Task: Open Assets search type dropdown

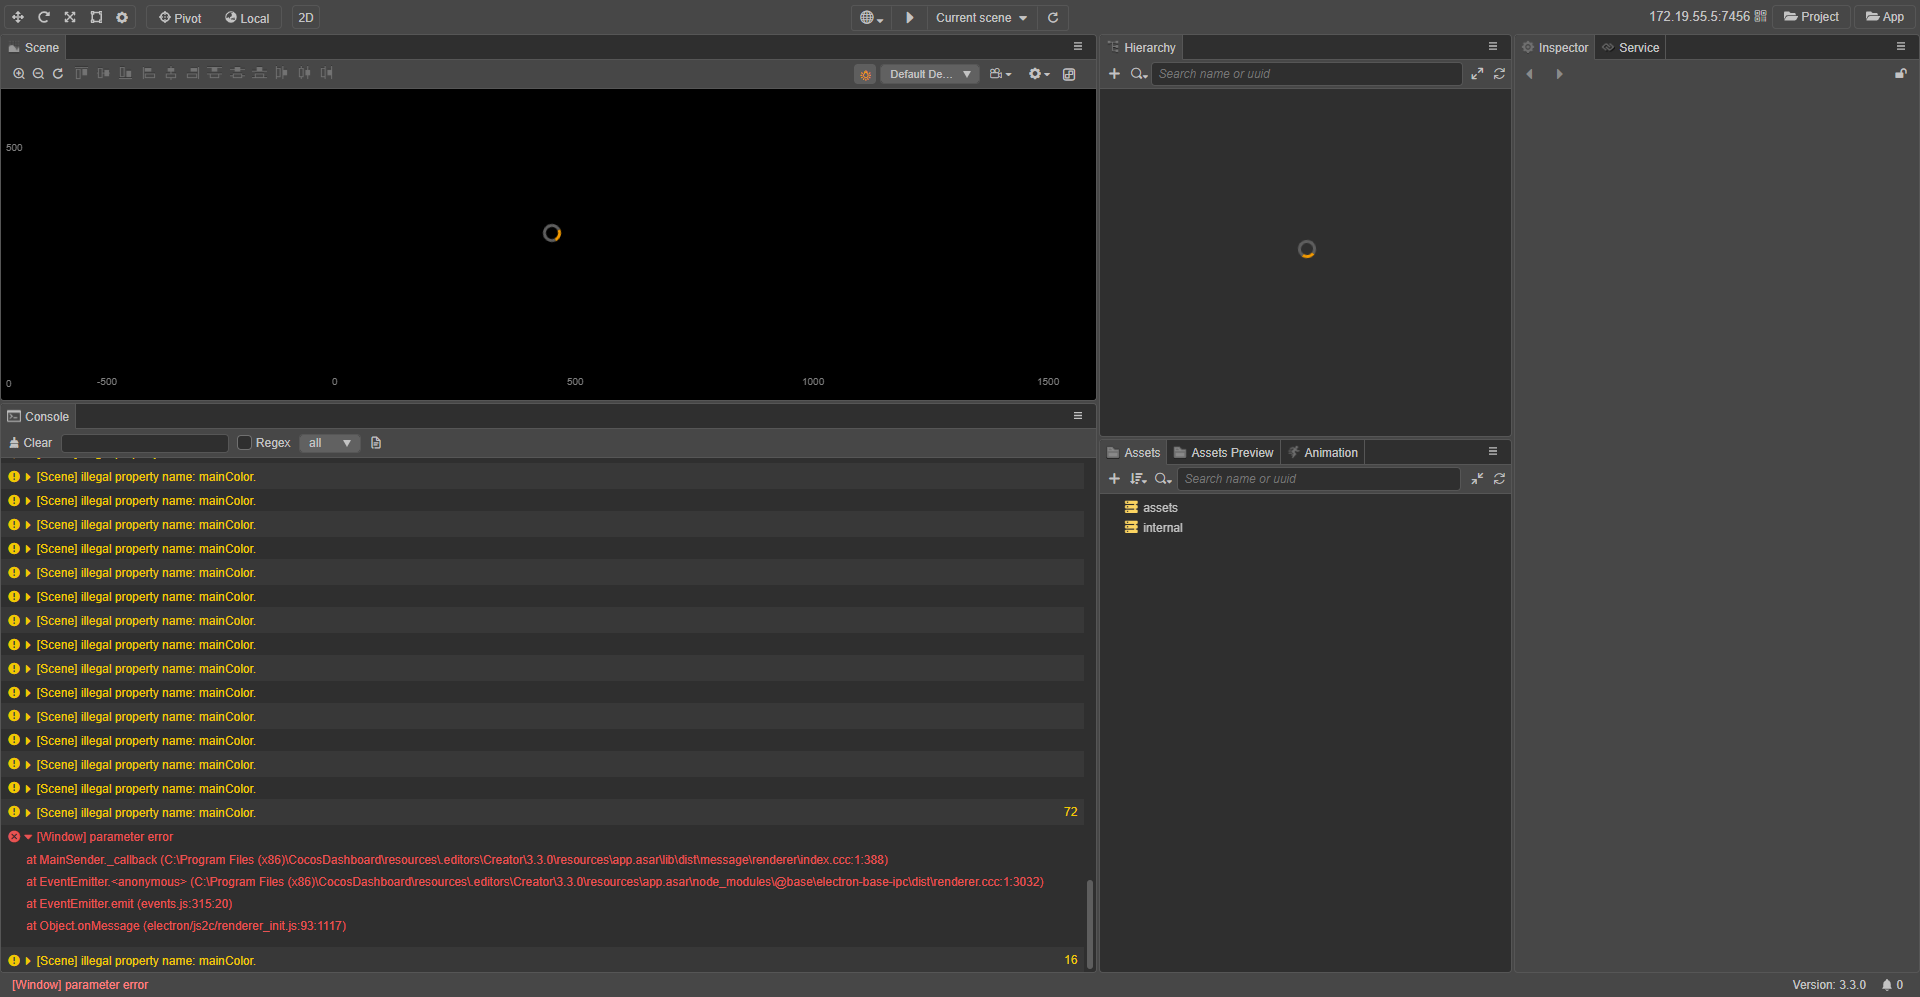Action: (x=1163, y=478)
